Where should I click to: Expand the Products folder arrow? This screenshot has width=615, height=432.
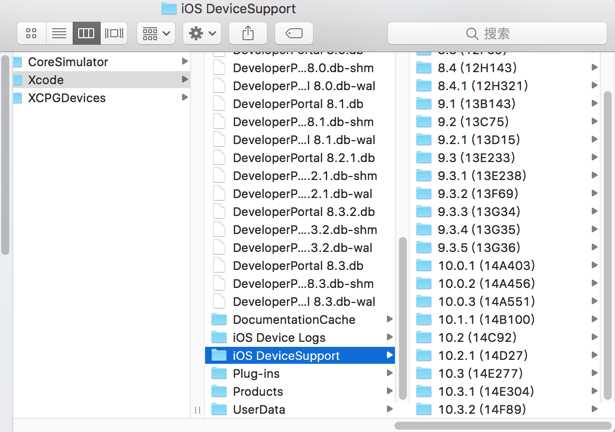point(389,391)
